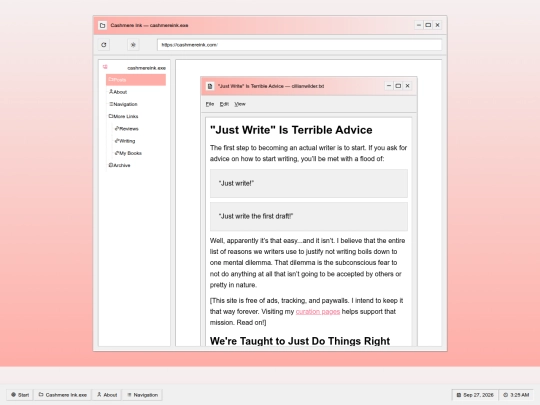Open the Reviews link in sidebar

tap(126, 129)
